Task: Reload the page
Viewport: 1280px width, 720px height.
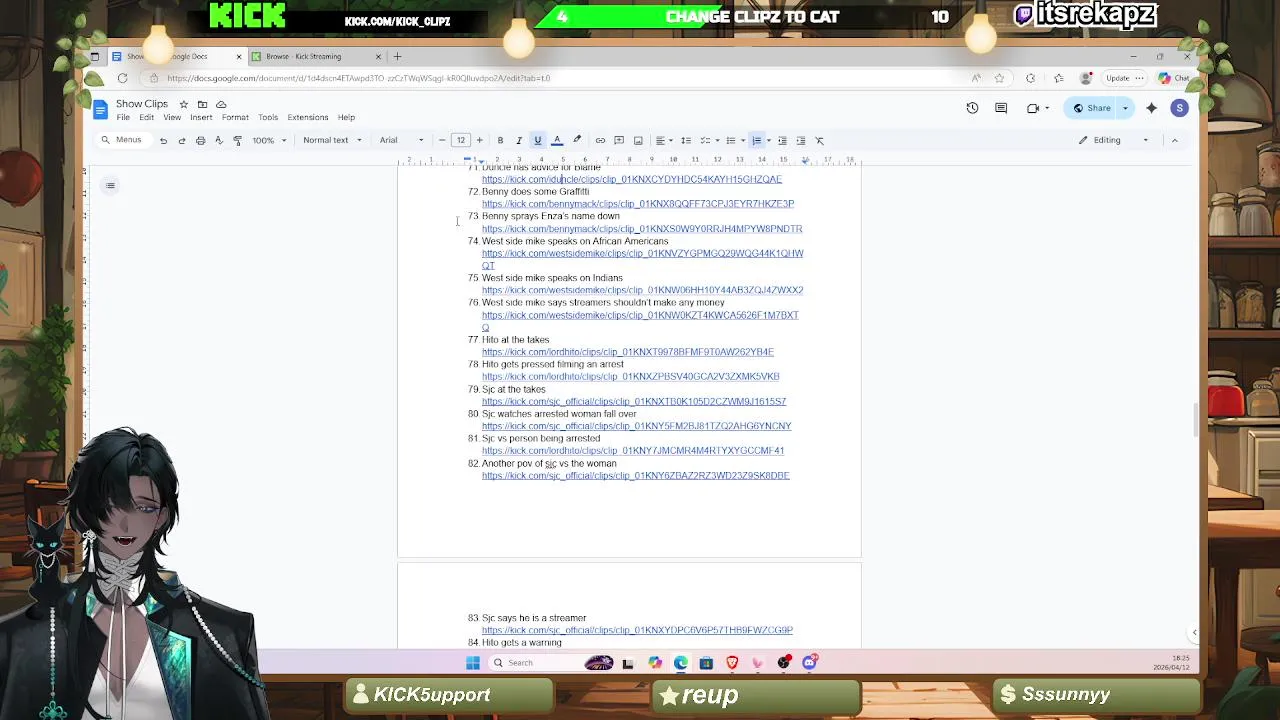Action: tap(122, 78)
